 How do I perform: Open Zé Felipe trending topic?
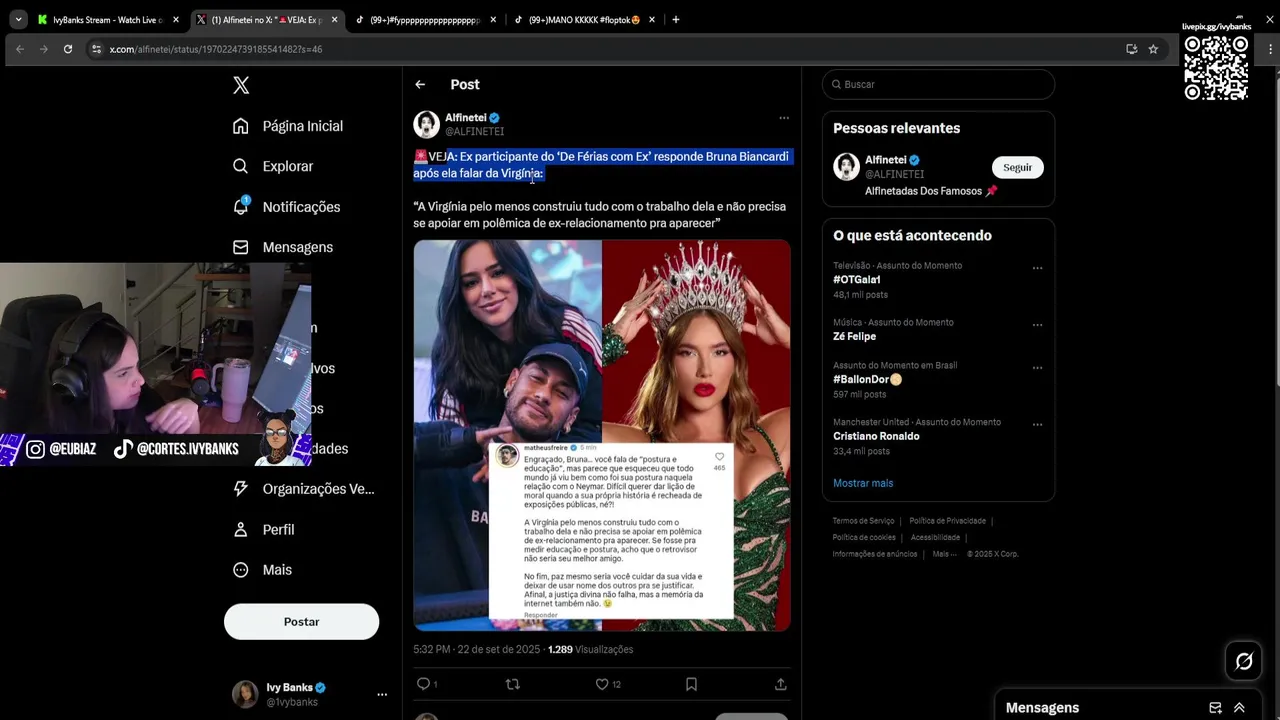click(x=855, y=337)
